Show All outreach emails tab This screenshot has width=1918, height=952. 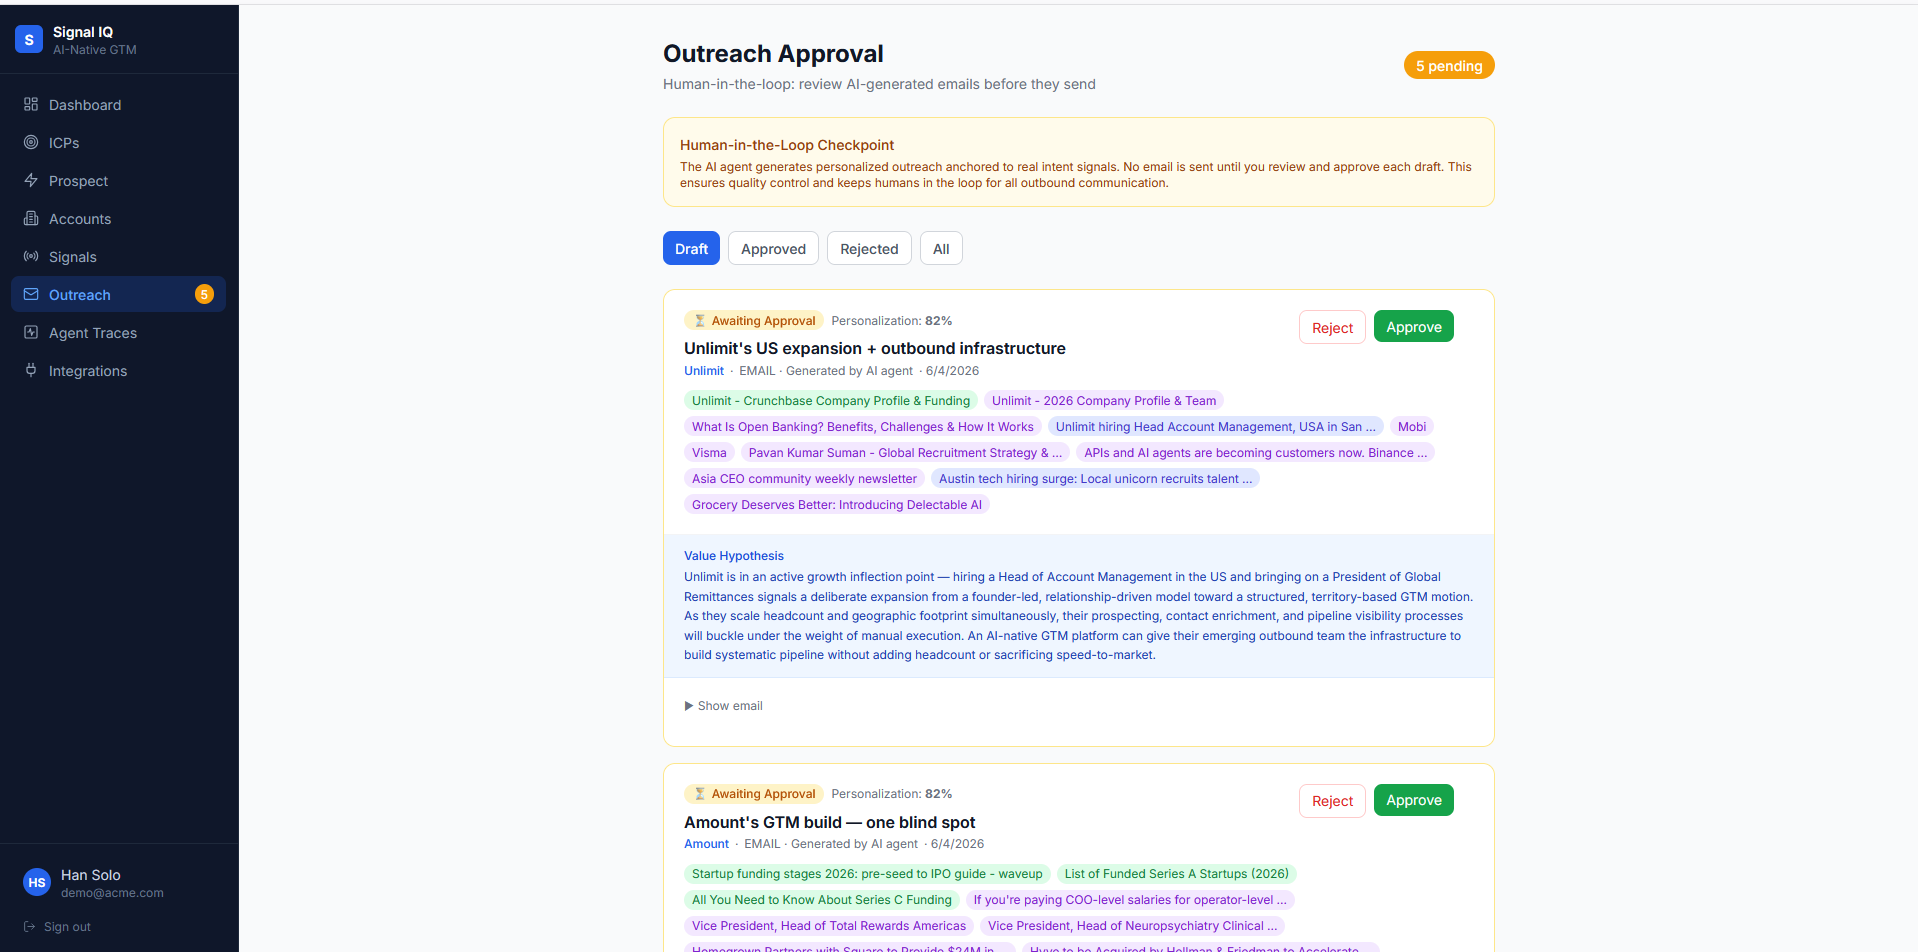coord(941,248)
